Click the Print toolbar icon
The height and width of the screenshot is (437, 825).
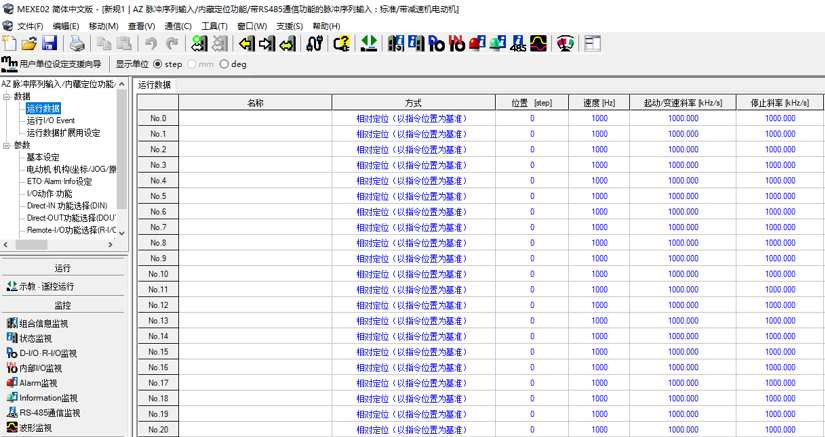[77, 44]
